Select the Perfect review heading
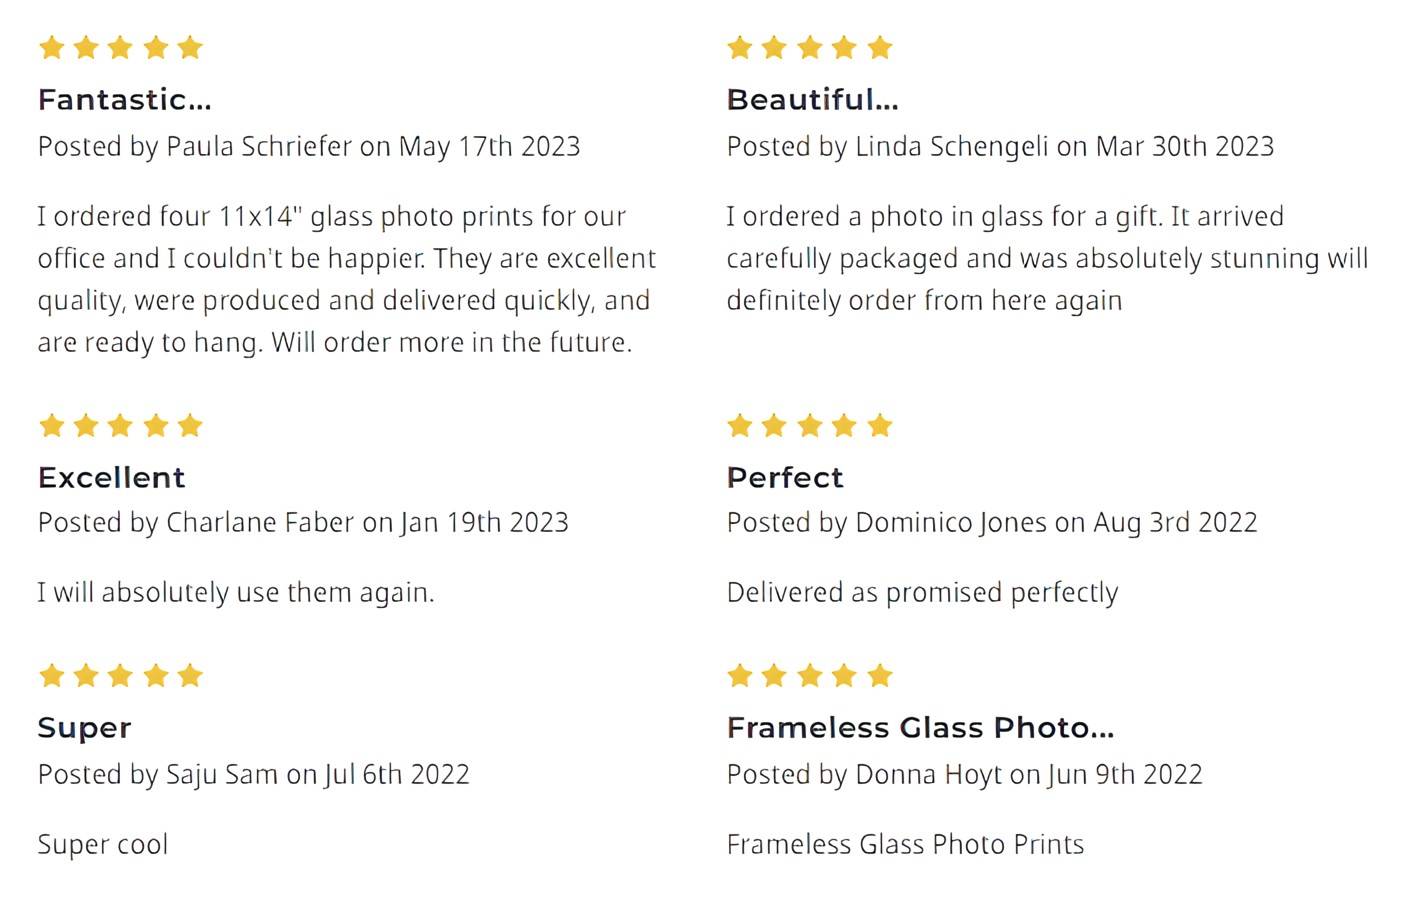The image size is (1412, 898). (x=785, y=478)
